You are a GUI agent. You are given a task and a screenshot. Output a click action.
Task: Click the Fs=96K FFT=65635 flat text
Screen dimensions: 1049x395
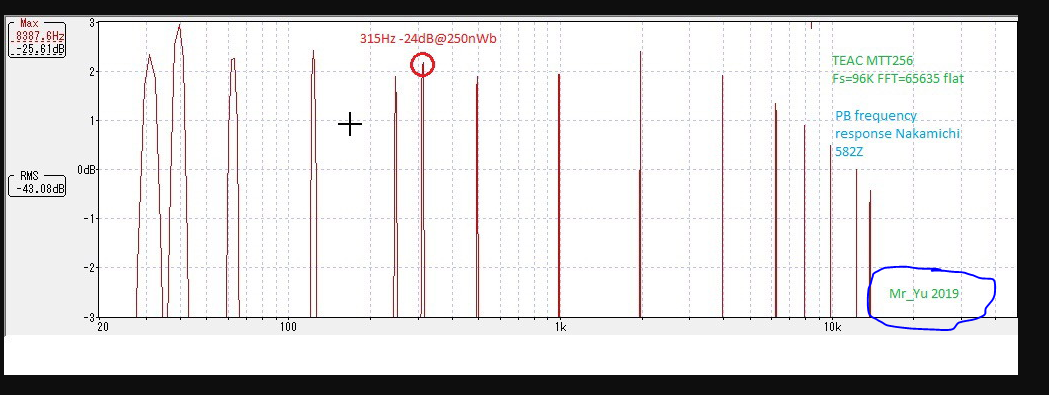[898, 78]
